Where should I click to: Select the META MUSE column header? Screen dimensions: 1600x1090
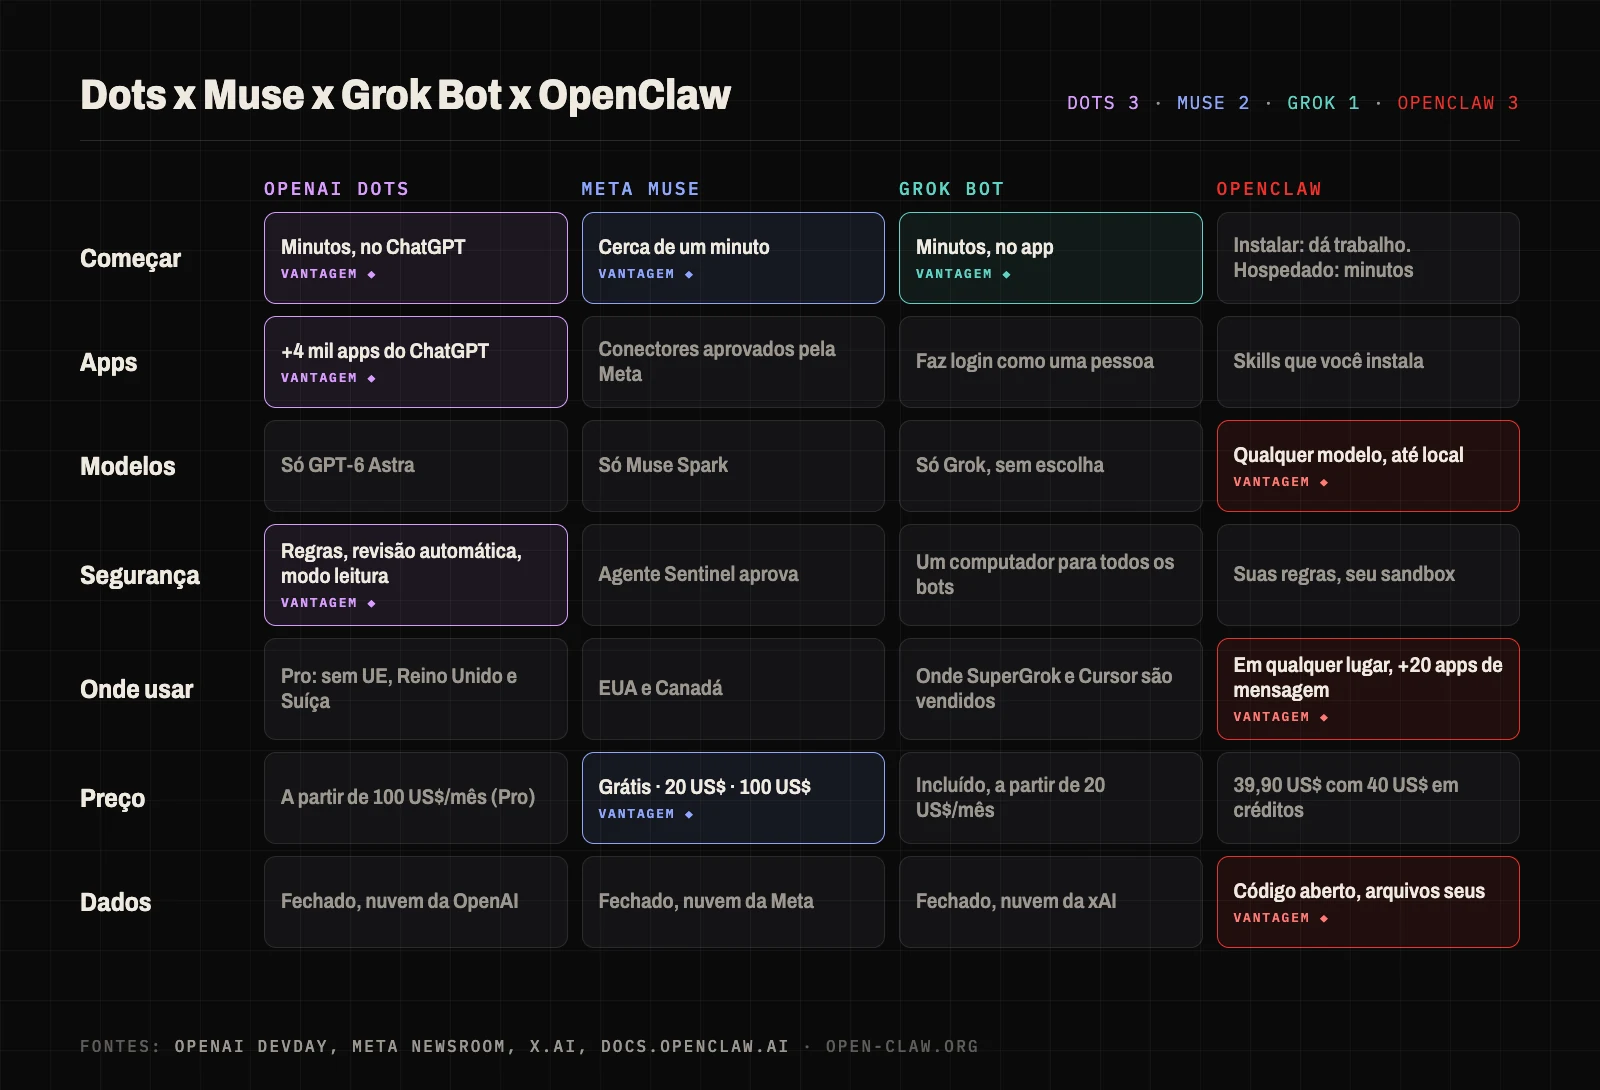(640, 189)
